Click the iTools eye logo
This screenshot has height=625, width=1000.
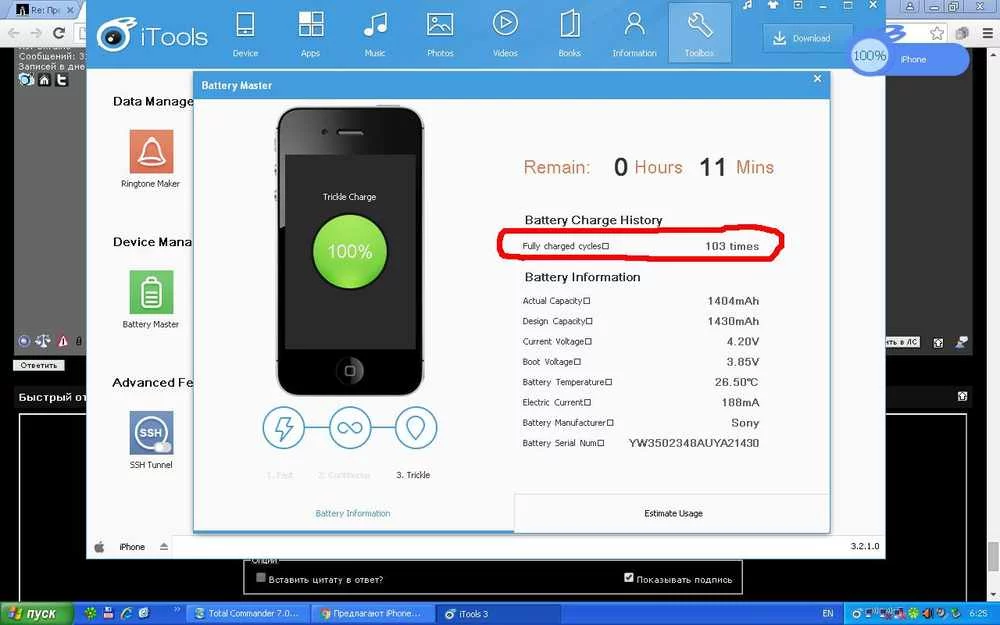[116, 34]
